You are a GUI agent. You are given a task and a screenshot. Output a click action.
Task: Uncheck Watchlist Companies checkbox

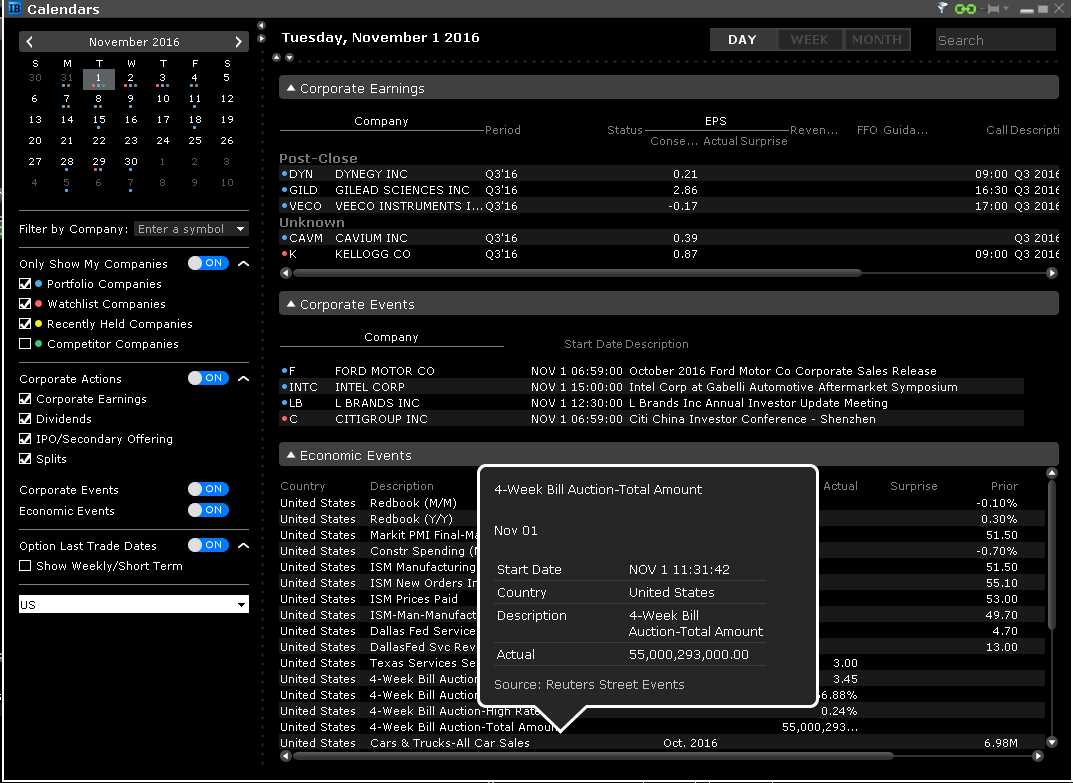tap(25, 303)
